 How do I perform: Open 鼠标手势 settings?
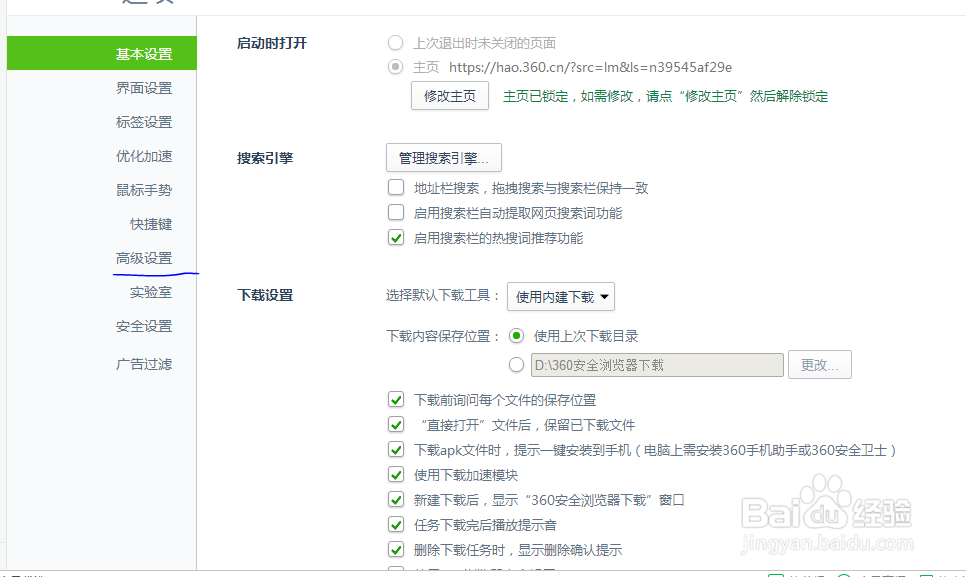tap(144, 190)
